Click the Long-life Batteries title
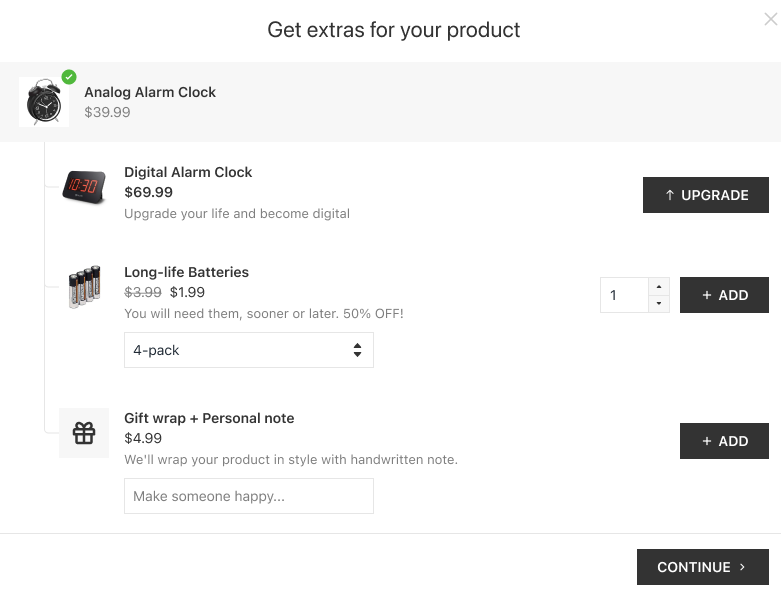The width and height of the screenshot is (781, 591). click(186, 272)
